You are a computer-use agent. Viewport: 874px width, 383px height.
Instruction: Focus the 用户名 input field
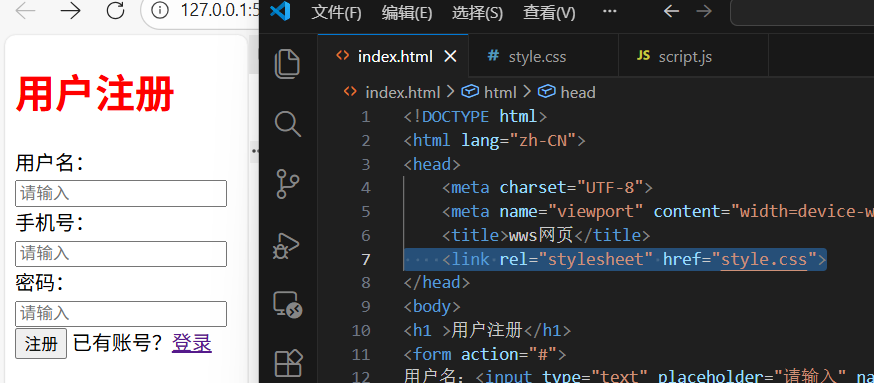coord(121,193)
